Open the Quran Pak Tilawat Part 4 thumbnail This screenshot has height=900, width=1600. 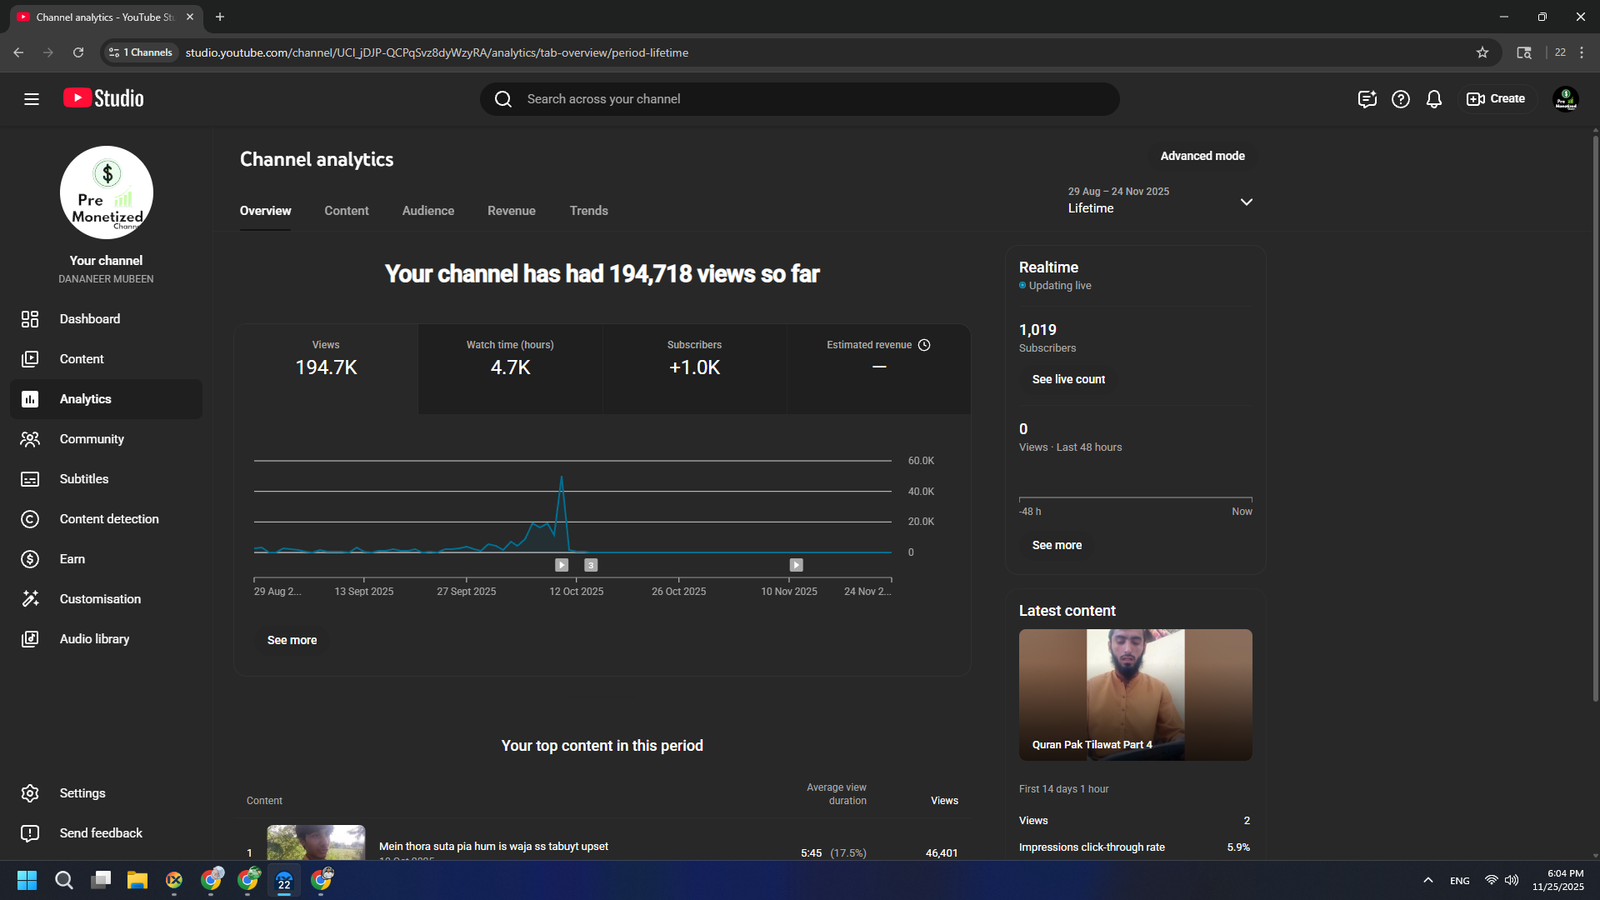click(1135, 694)
